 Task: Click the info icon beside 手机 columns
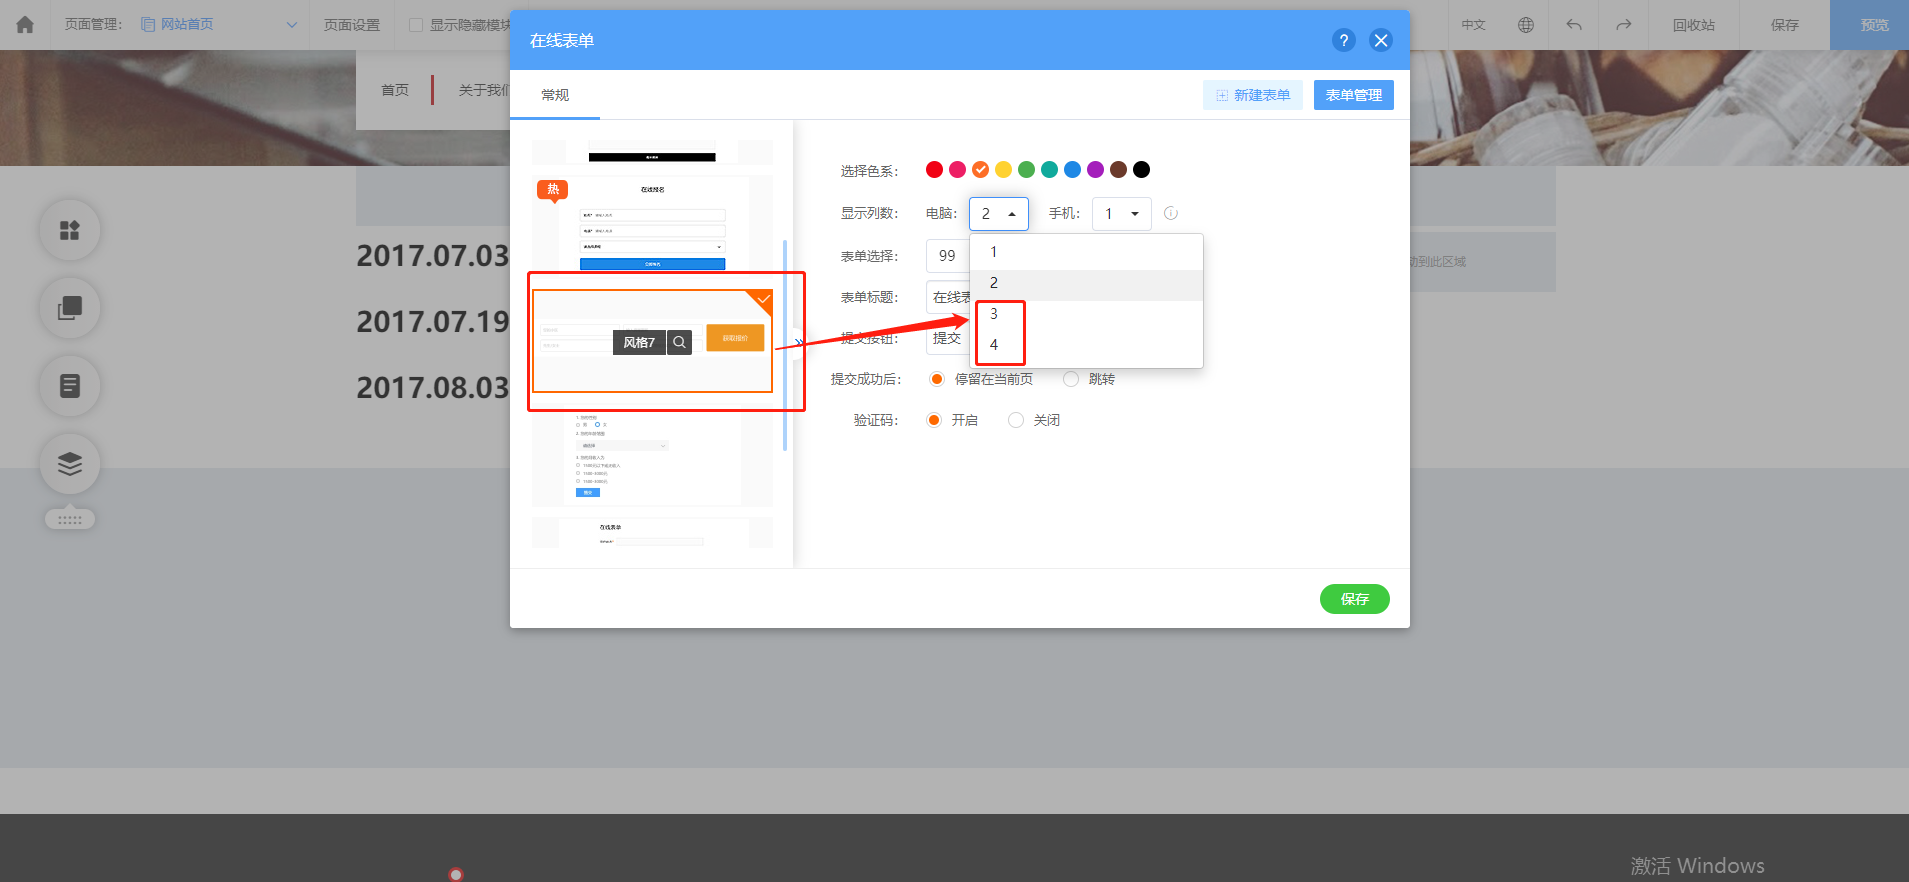pyautogui.click(x=1171, y=213)
